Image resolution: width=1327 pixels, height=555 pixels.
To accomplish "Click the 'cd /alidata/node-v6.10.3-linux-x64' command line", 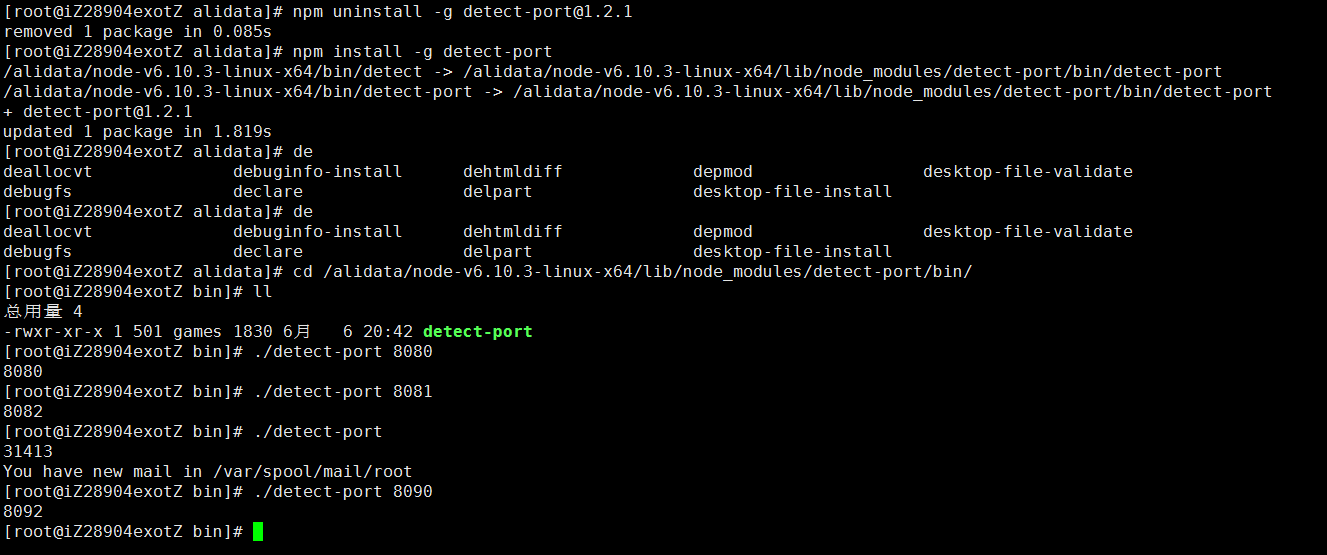I will (633, 271).
